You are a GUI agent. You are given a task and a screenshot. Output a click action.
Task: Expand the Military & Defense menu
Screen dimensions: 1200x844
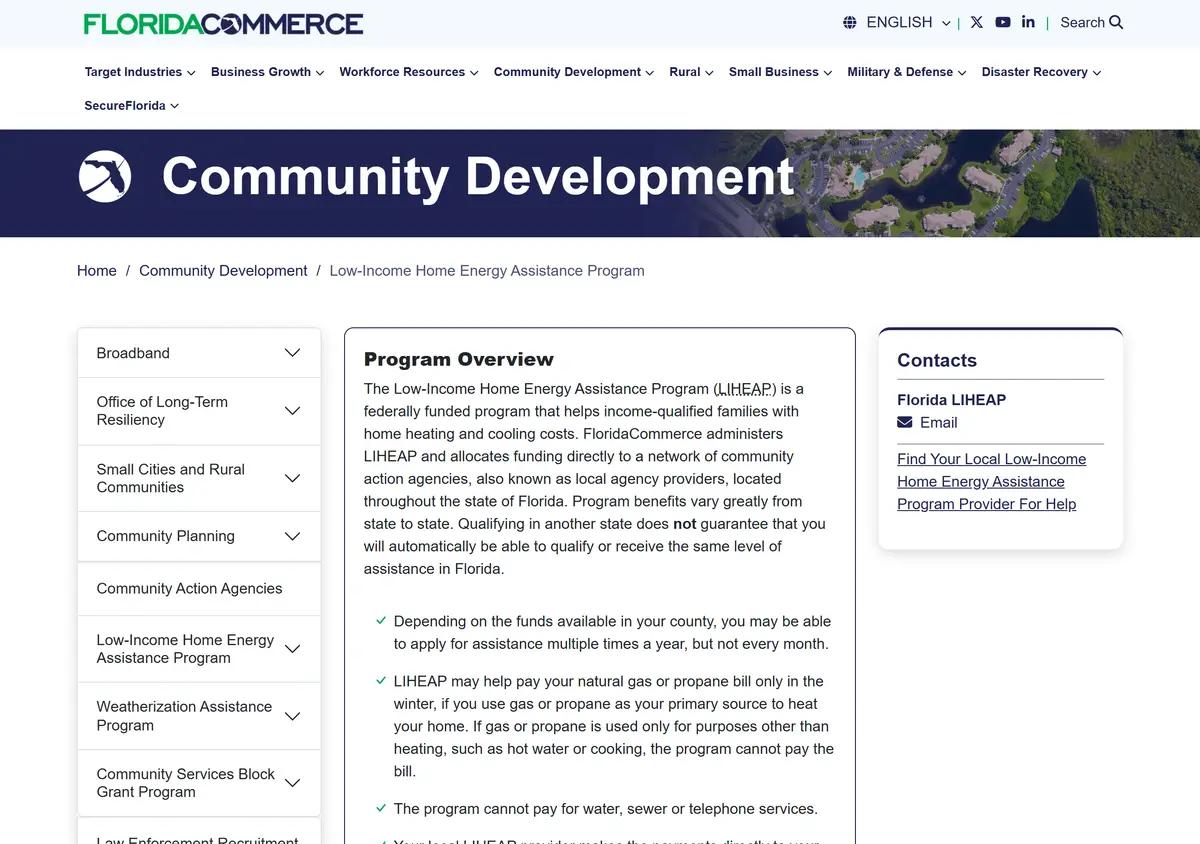pos(906,72)
